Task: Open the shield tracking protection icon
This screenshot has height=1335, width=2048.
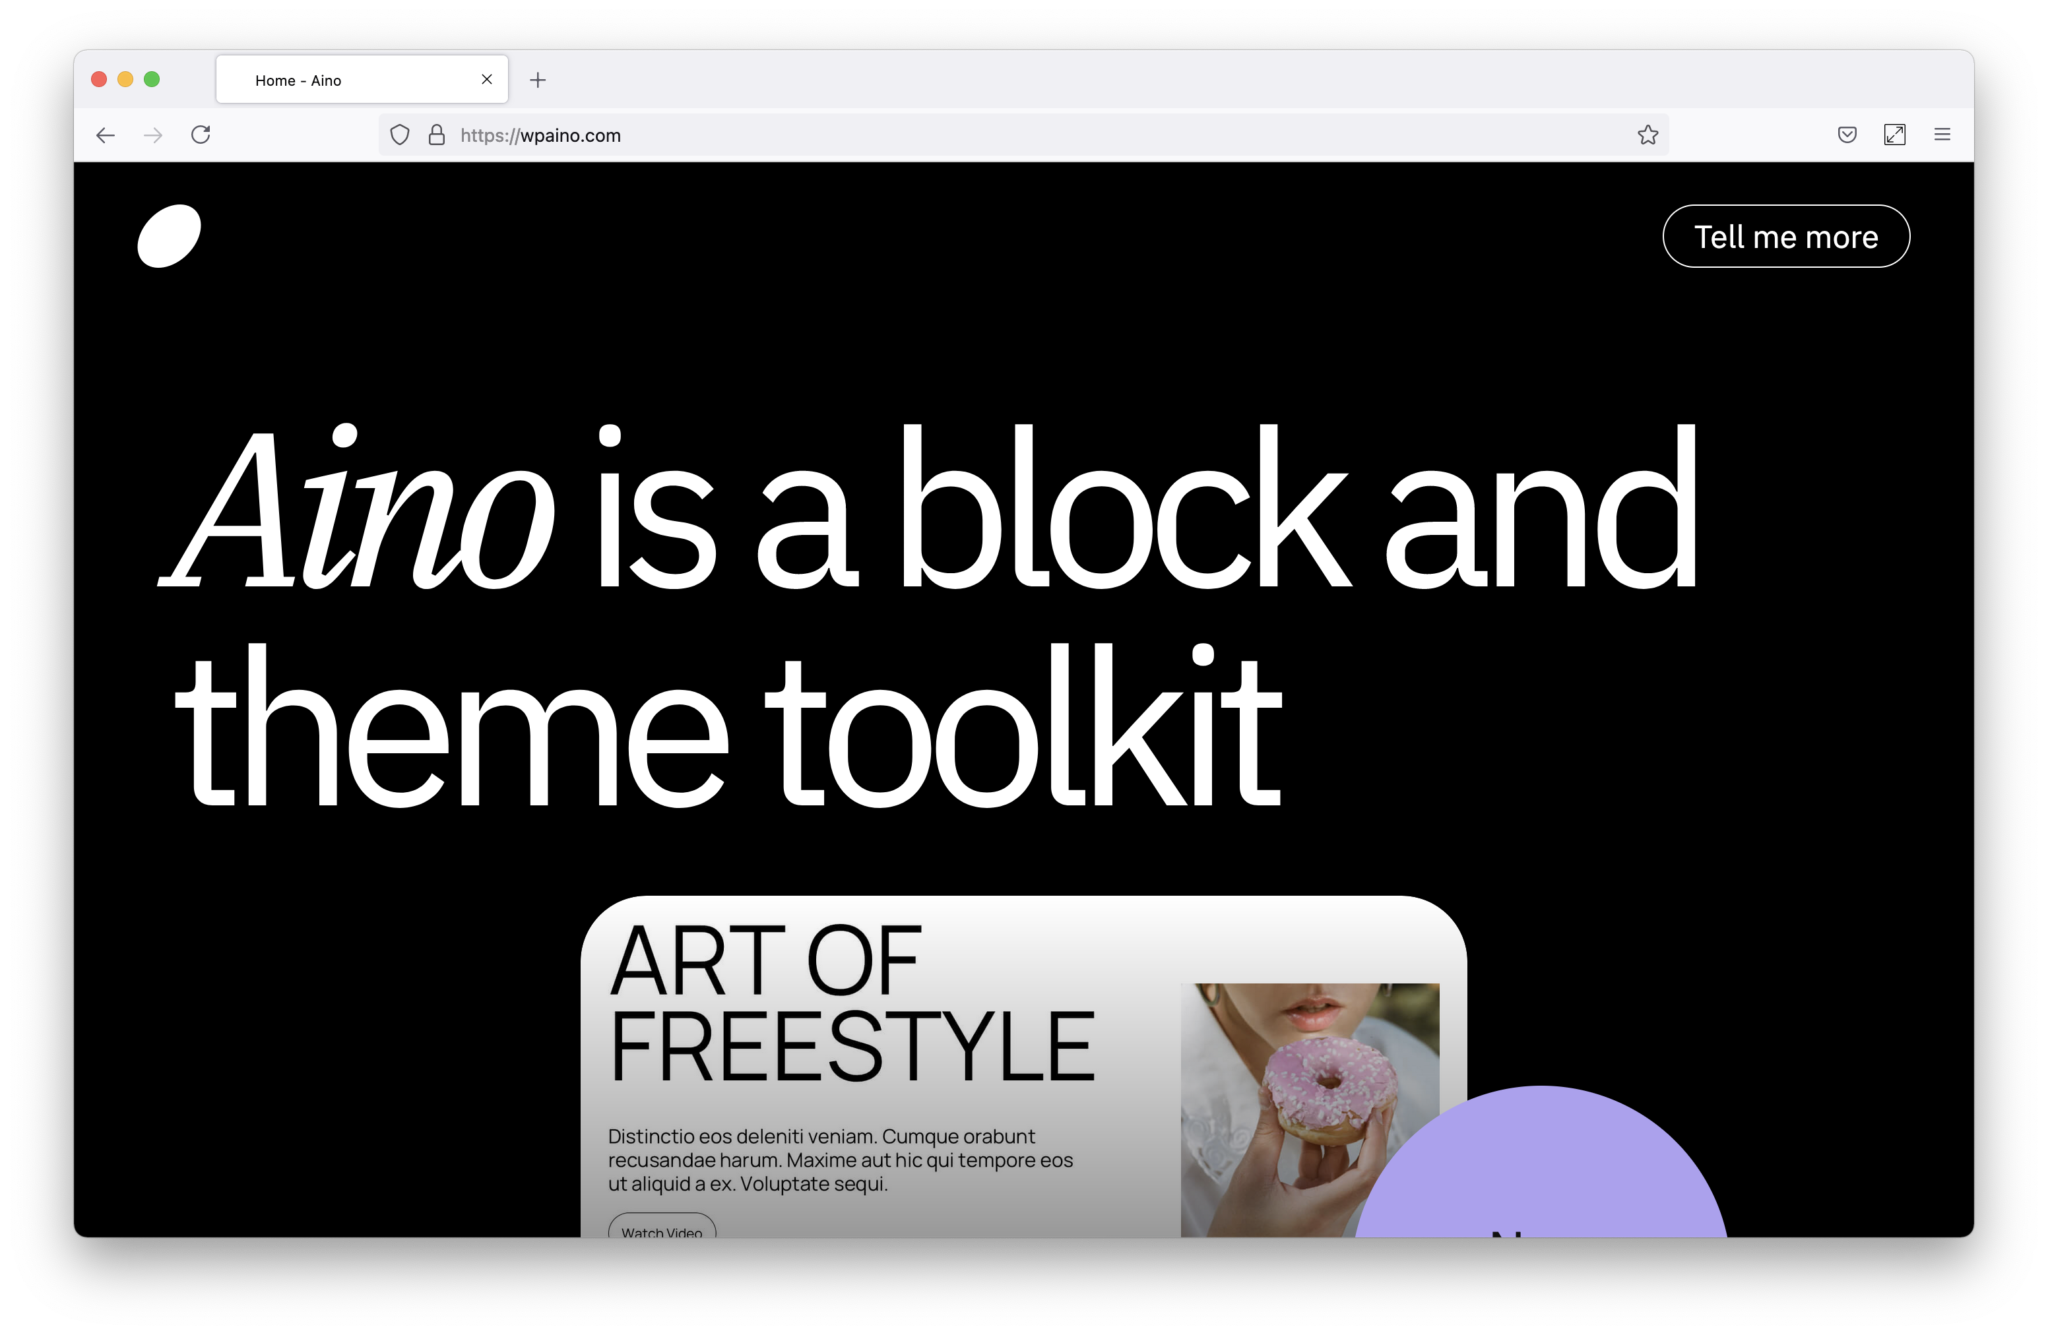Action: [400, 135]
